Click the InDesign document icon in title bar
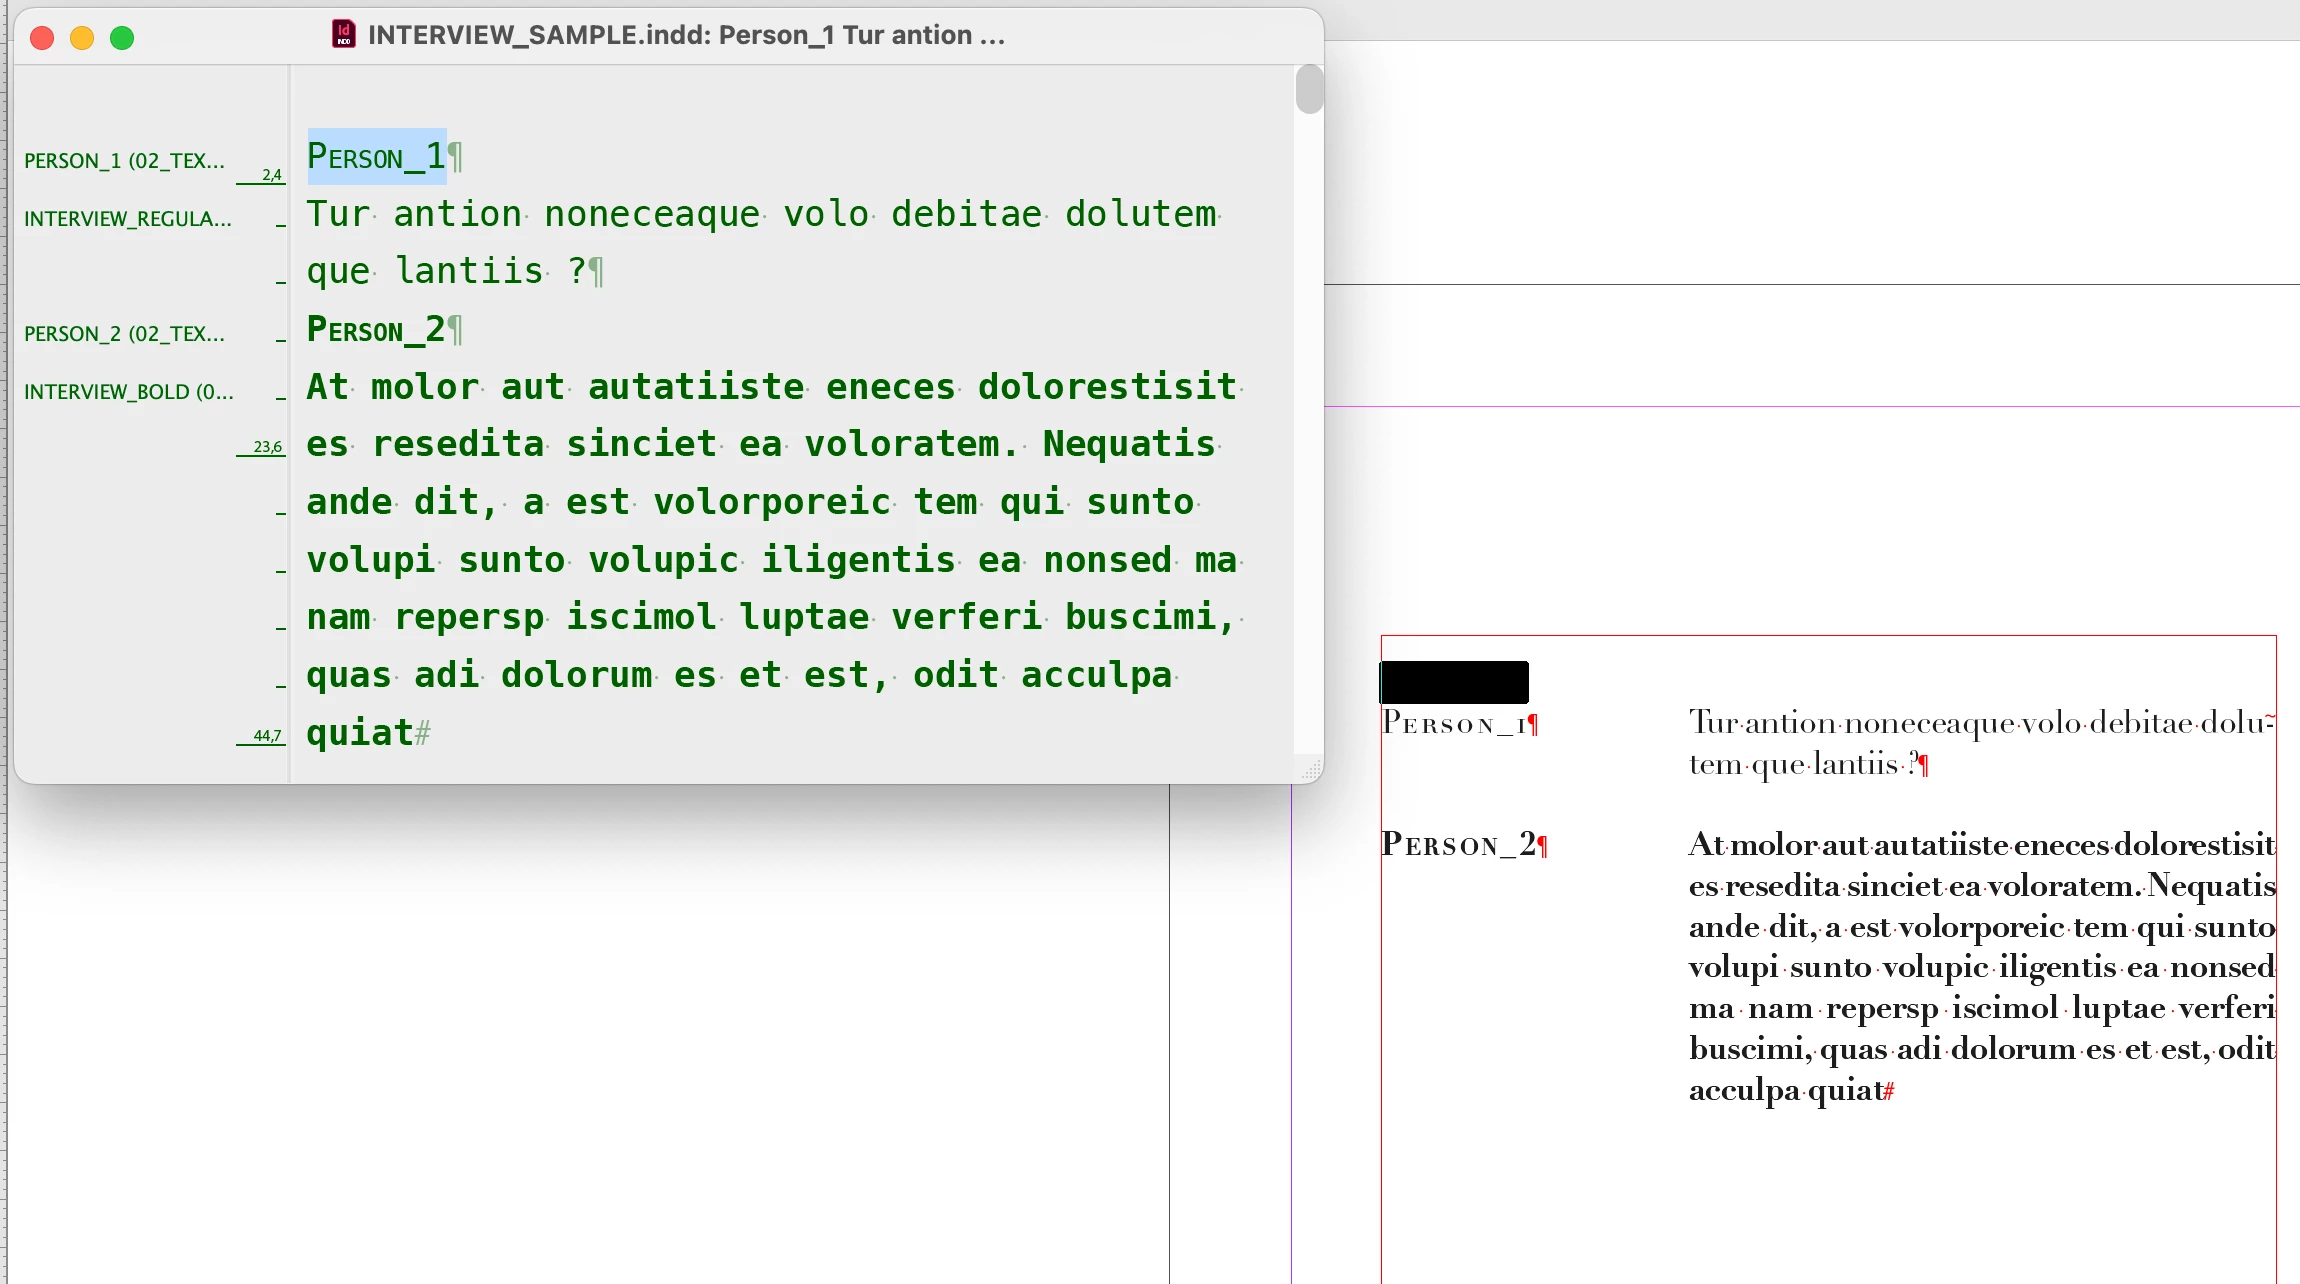The image size is (2300, 1284). point(343,35)
